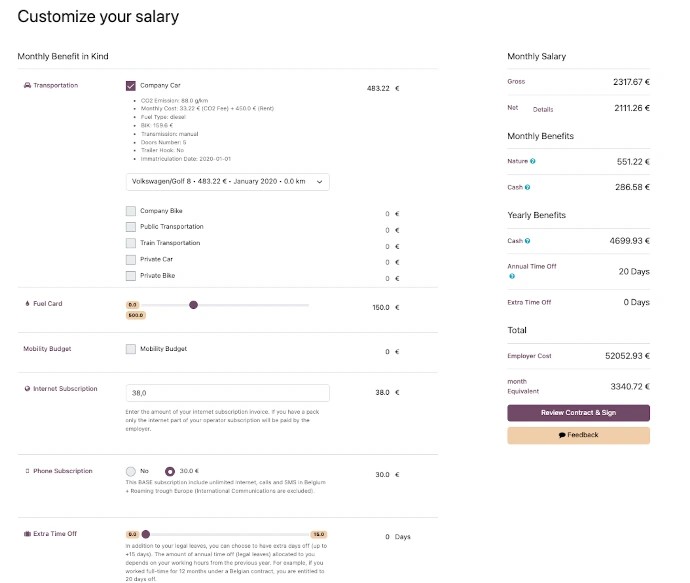690x583 pixels.
Task: Click the phone icon beside Phone Subscription
Action: tap(26, 471)
